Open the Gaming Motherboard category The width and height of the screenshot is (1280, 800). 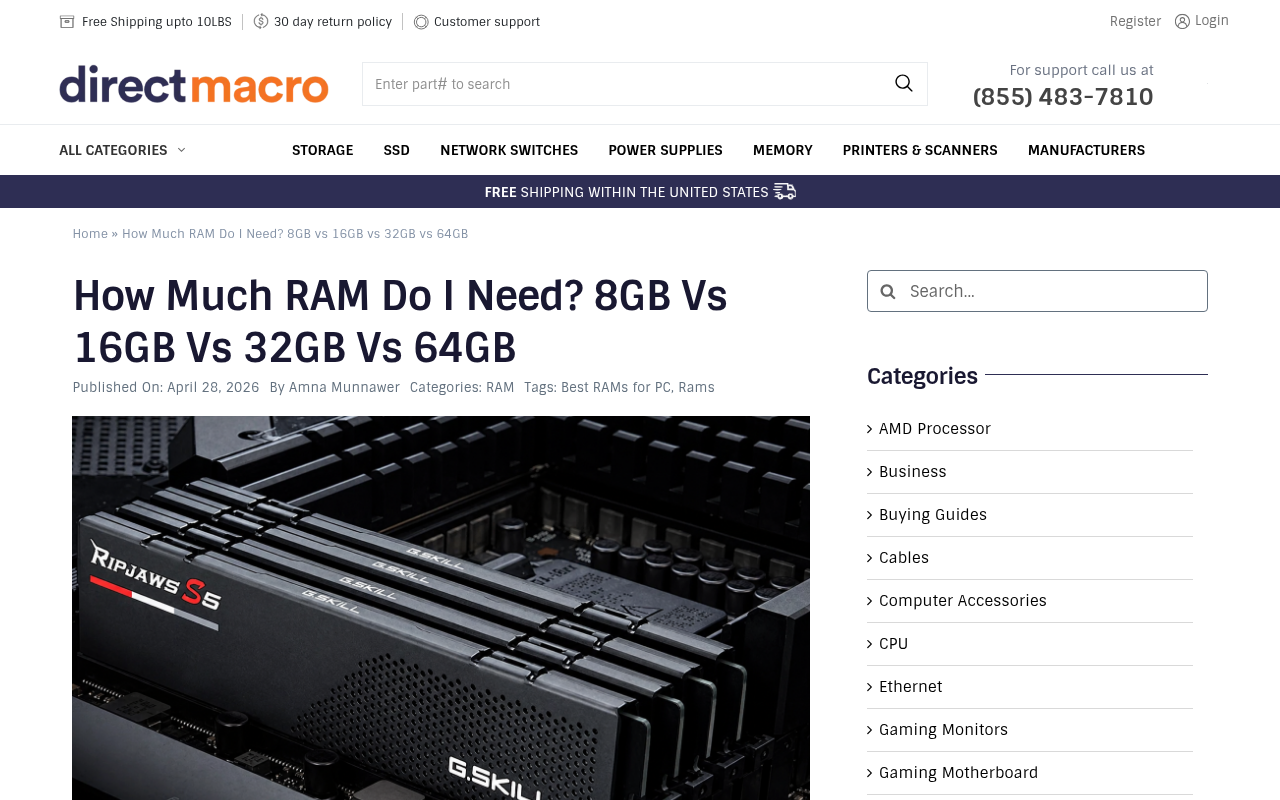click(x=959, y=773)
